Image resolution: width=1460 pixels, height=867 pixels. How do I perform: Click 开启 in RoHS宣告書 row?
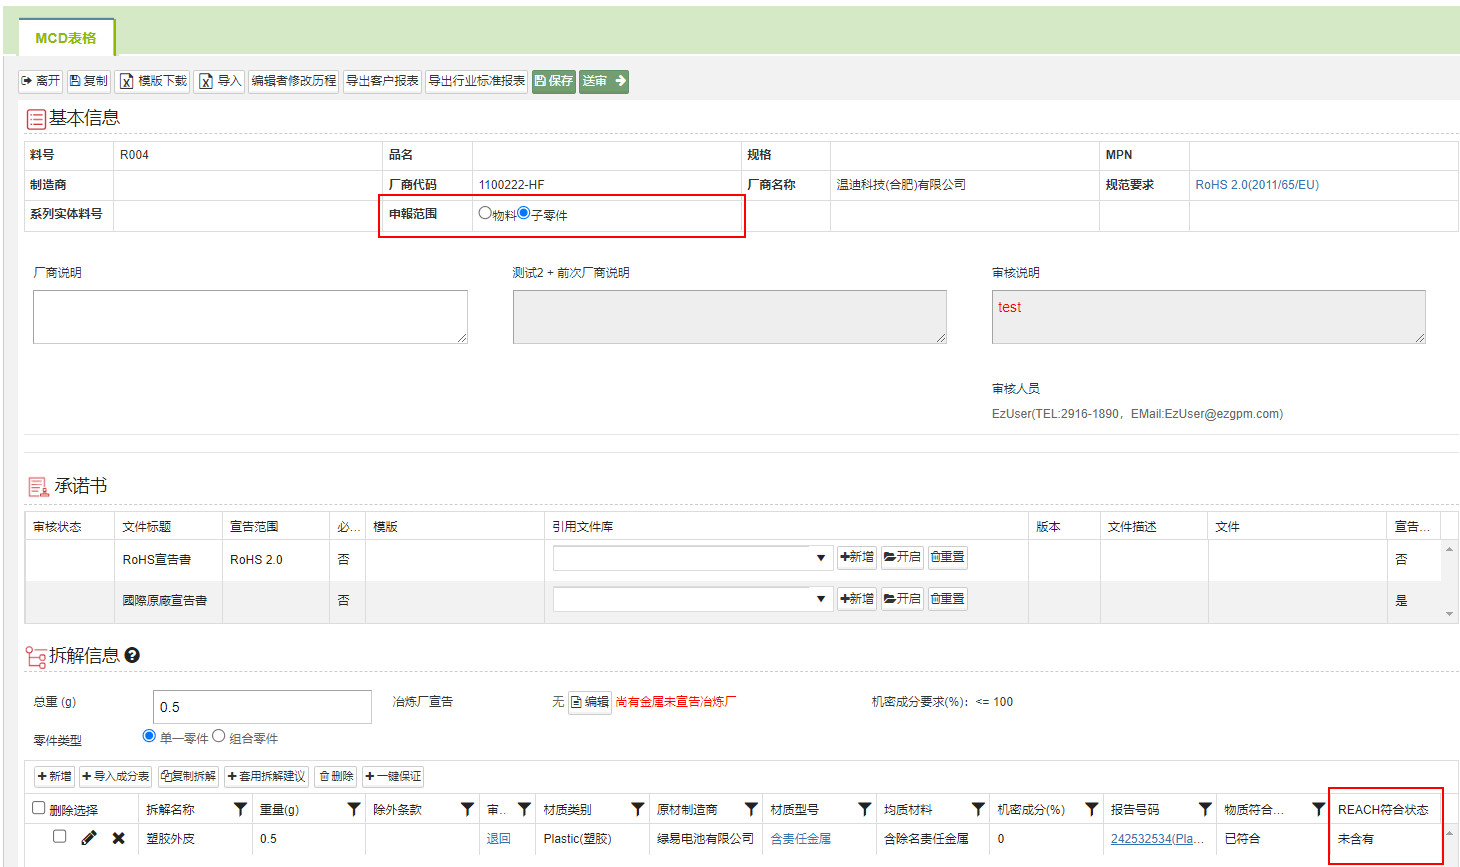pos(902,557)
